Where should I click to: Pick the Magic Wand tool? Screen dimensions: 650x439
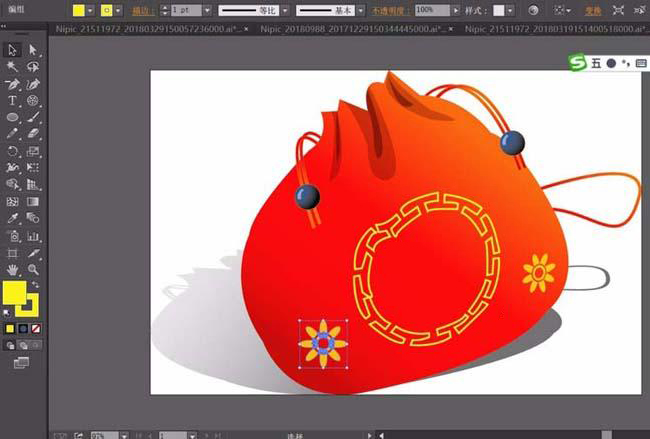[x=13, y=67]
